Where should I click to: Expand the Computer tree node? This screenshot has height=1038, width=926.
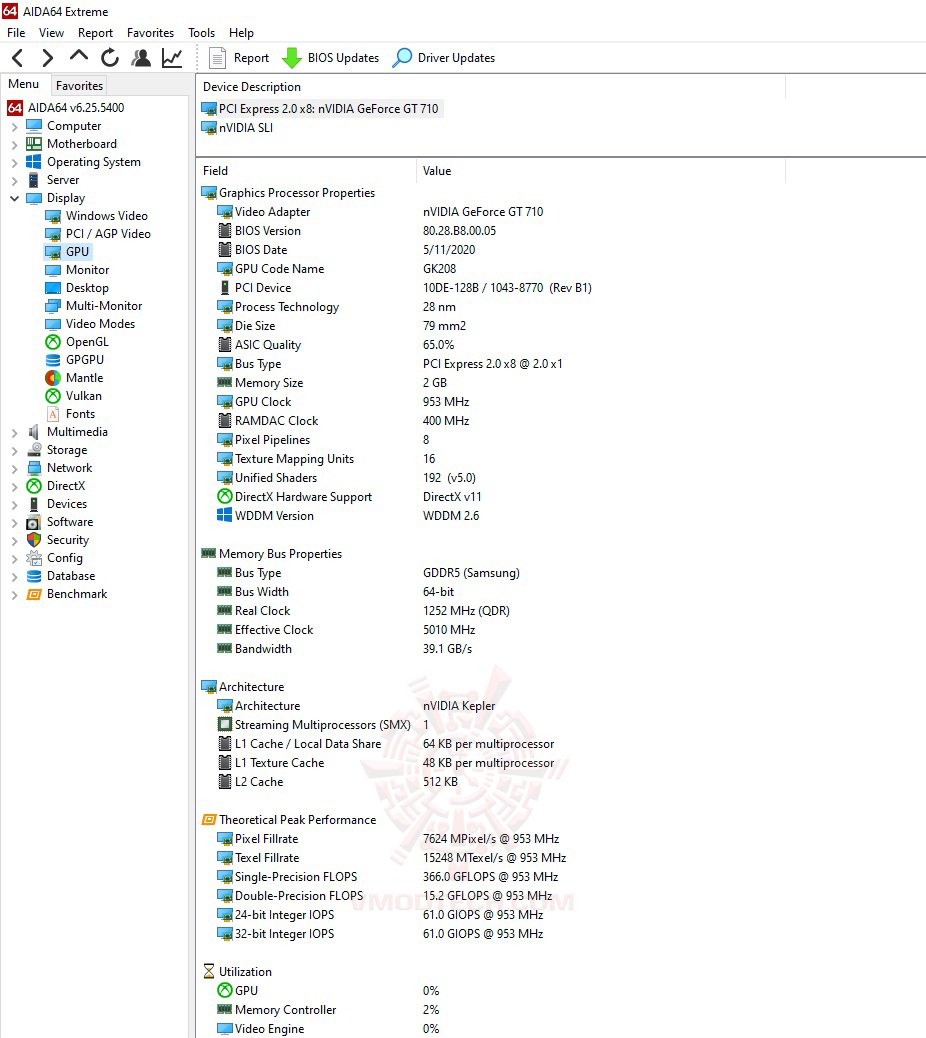[x=13, y=125]
